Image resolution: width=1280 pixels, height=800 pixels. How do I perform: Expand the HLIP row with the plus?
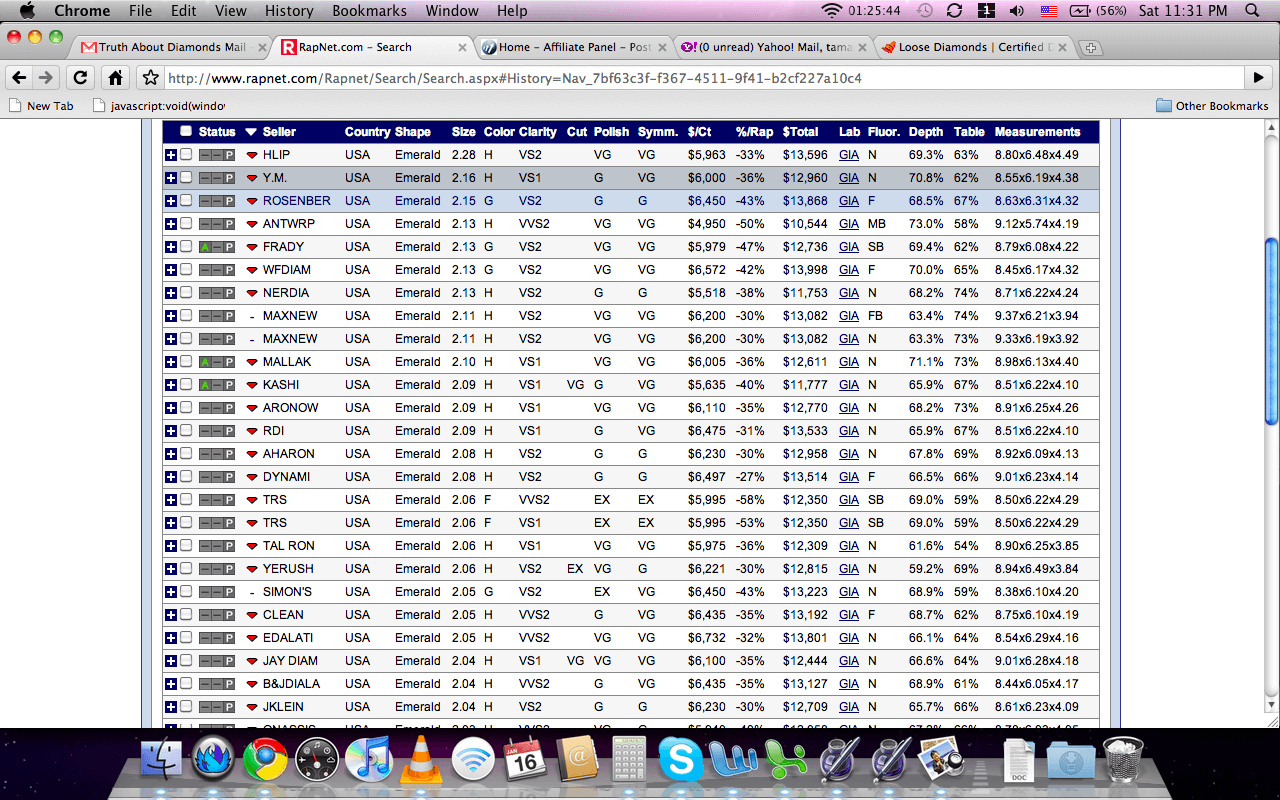click(x=171, y=155)
